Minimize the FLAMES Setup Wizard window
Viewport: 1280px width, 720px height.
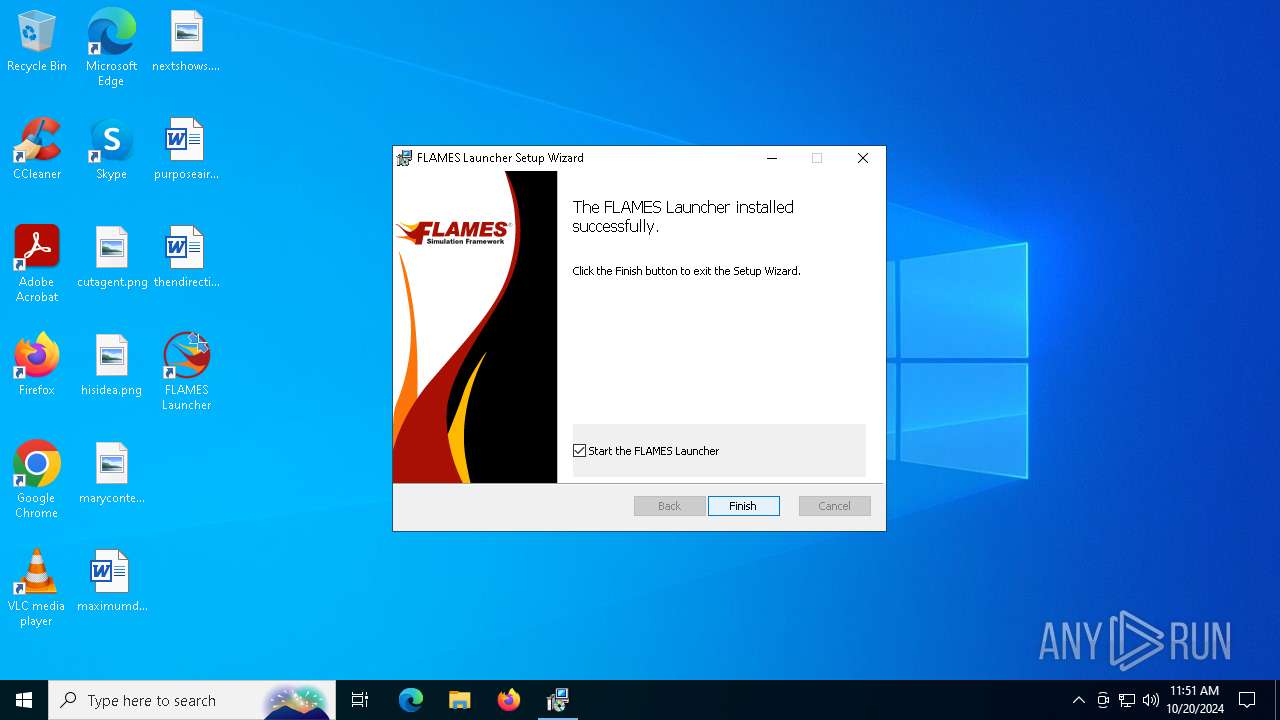coord(772,158)
